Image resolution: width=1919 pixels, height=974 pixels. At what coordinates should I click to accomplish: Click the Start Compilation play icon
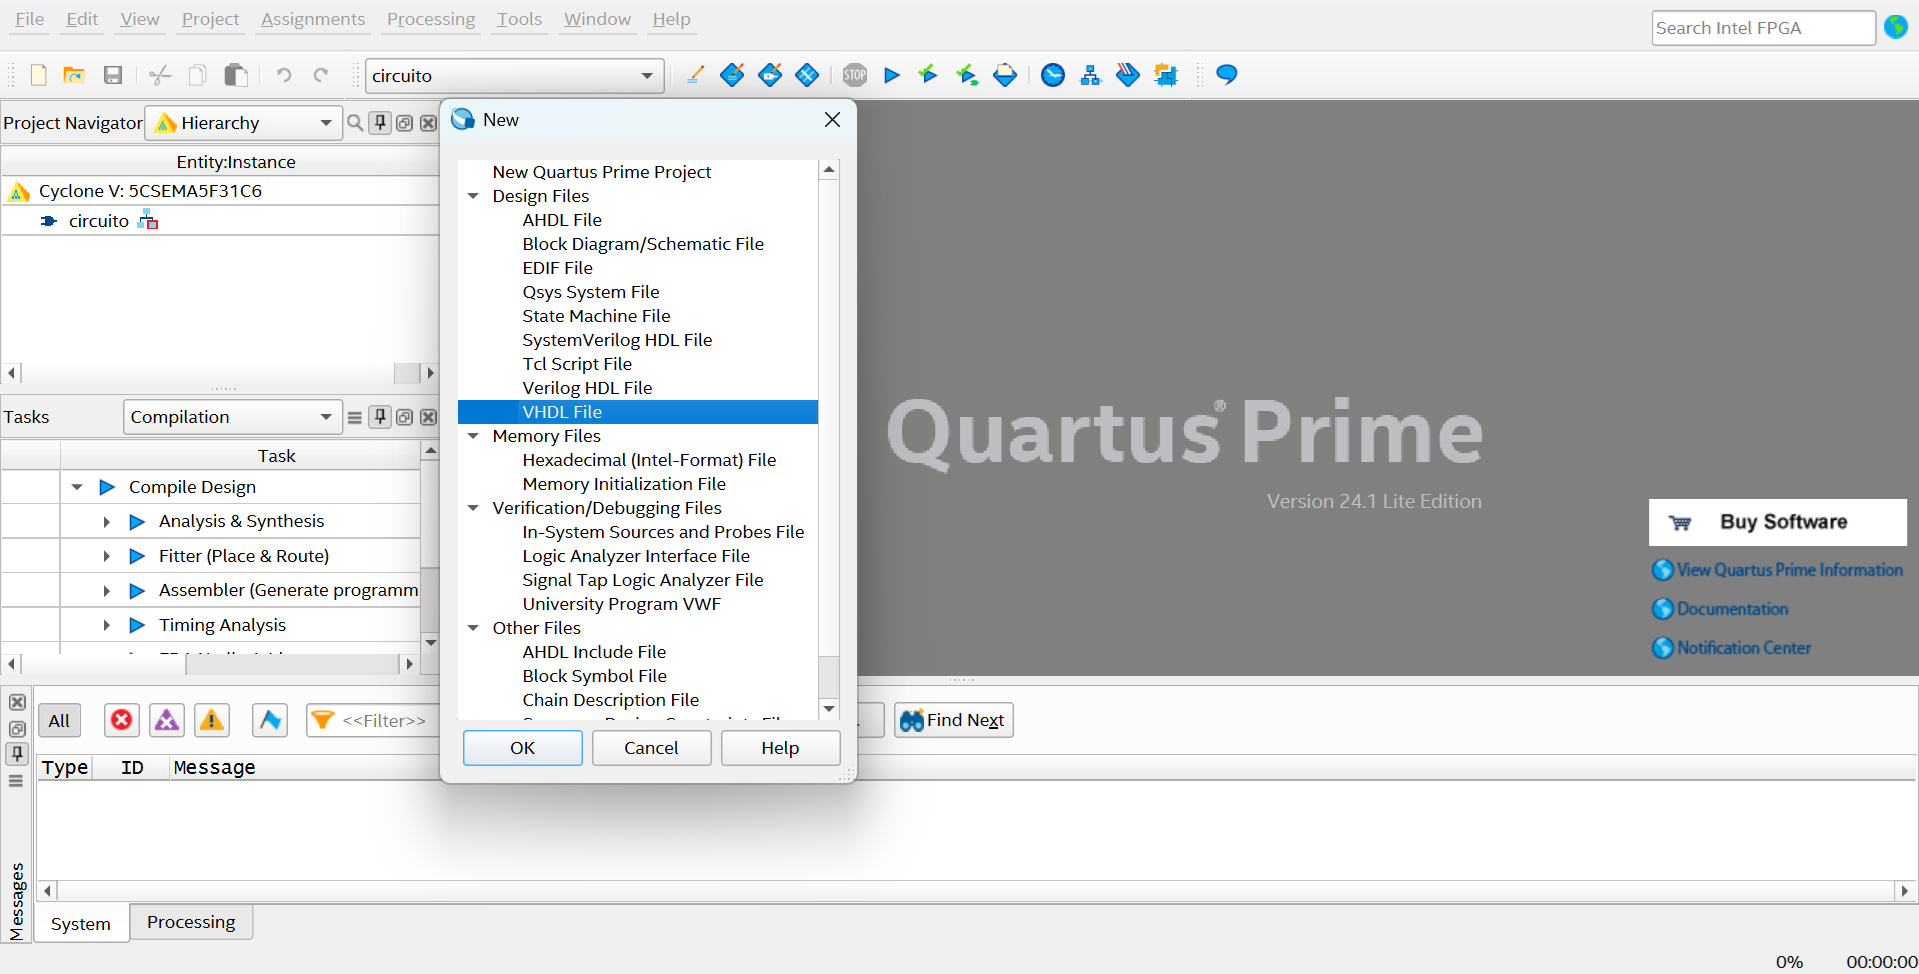coord(892,75)
